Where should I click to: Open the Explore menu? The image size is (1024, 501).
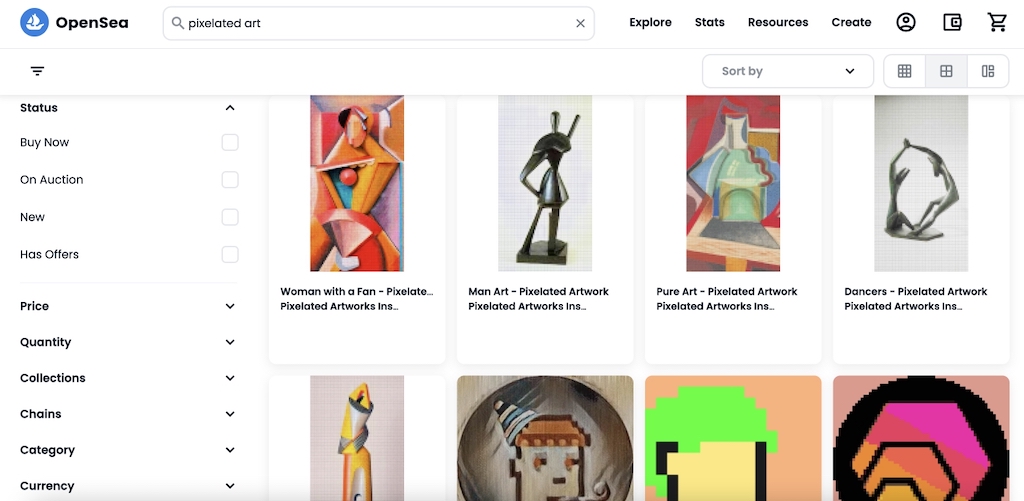tap(650, 22)
